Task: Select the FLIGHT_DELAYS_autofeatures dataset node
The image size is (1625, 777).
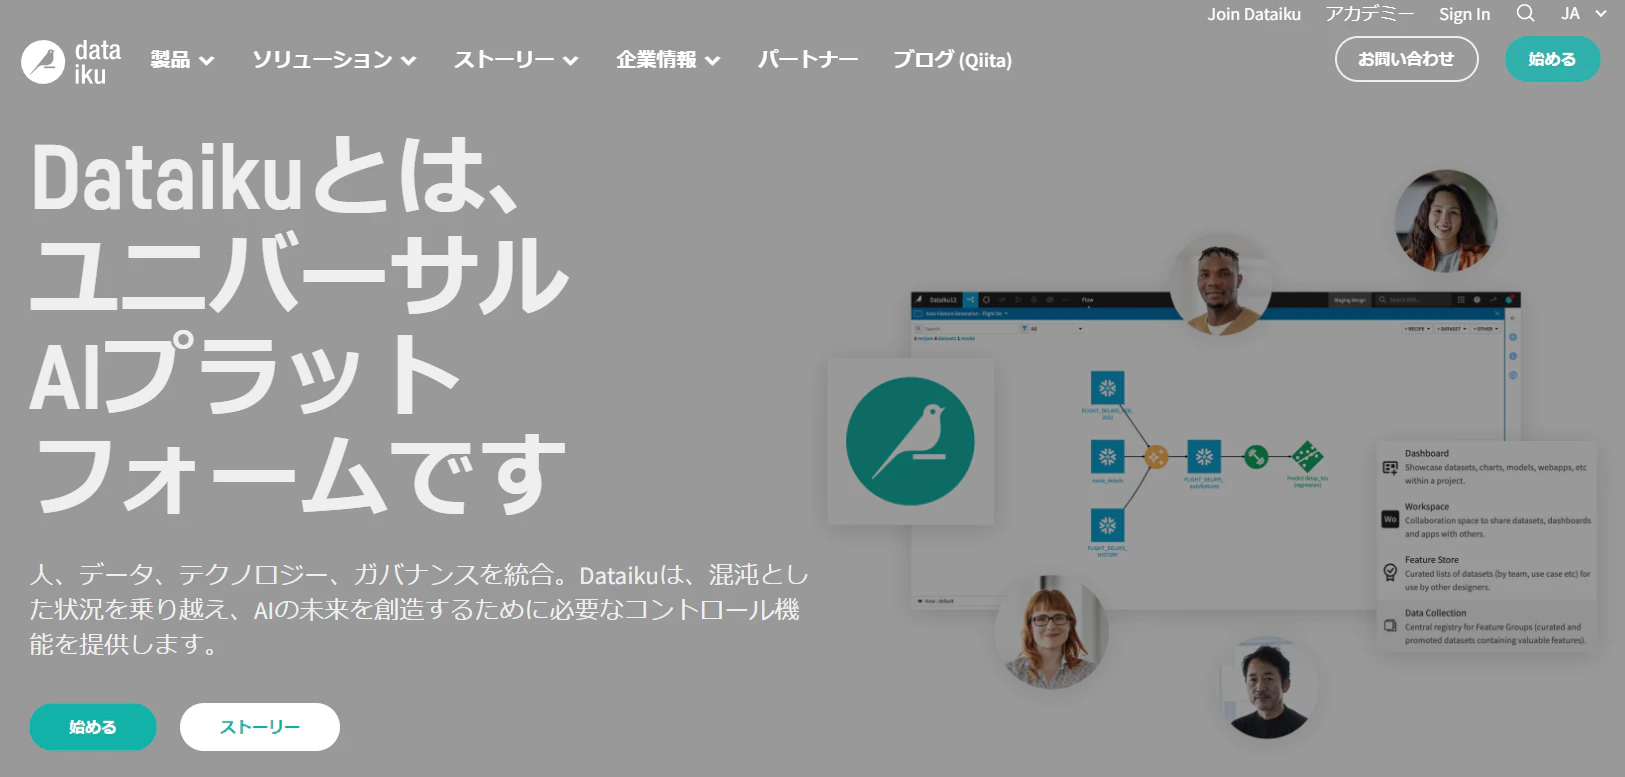Action: [x=1204, y=457]
